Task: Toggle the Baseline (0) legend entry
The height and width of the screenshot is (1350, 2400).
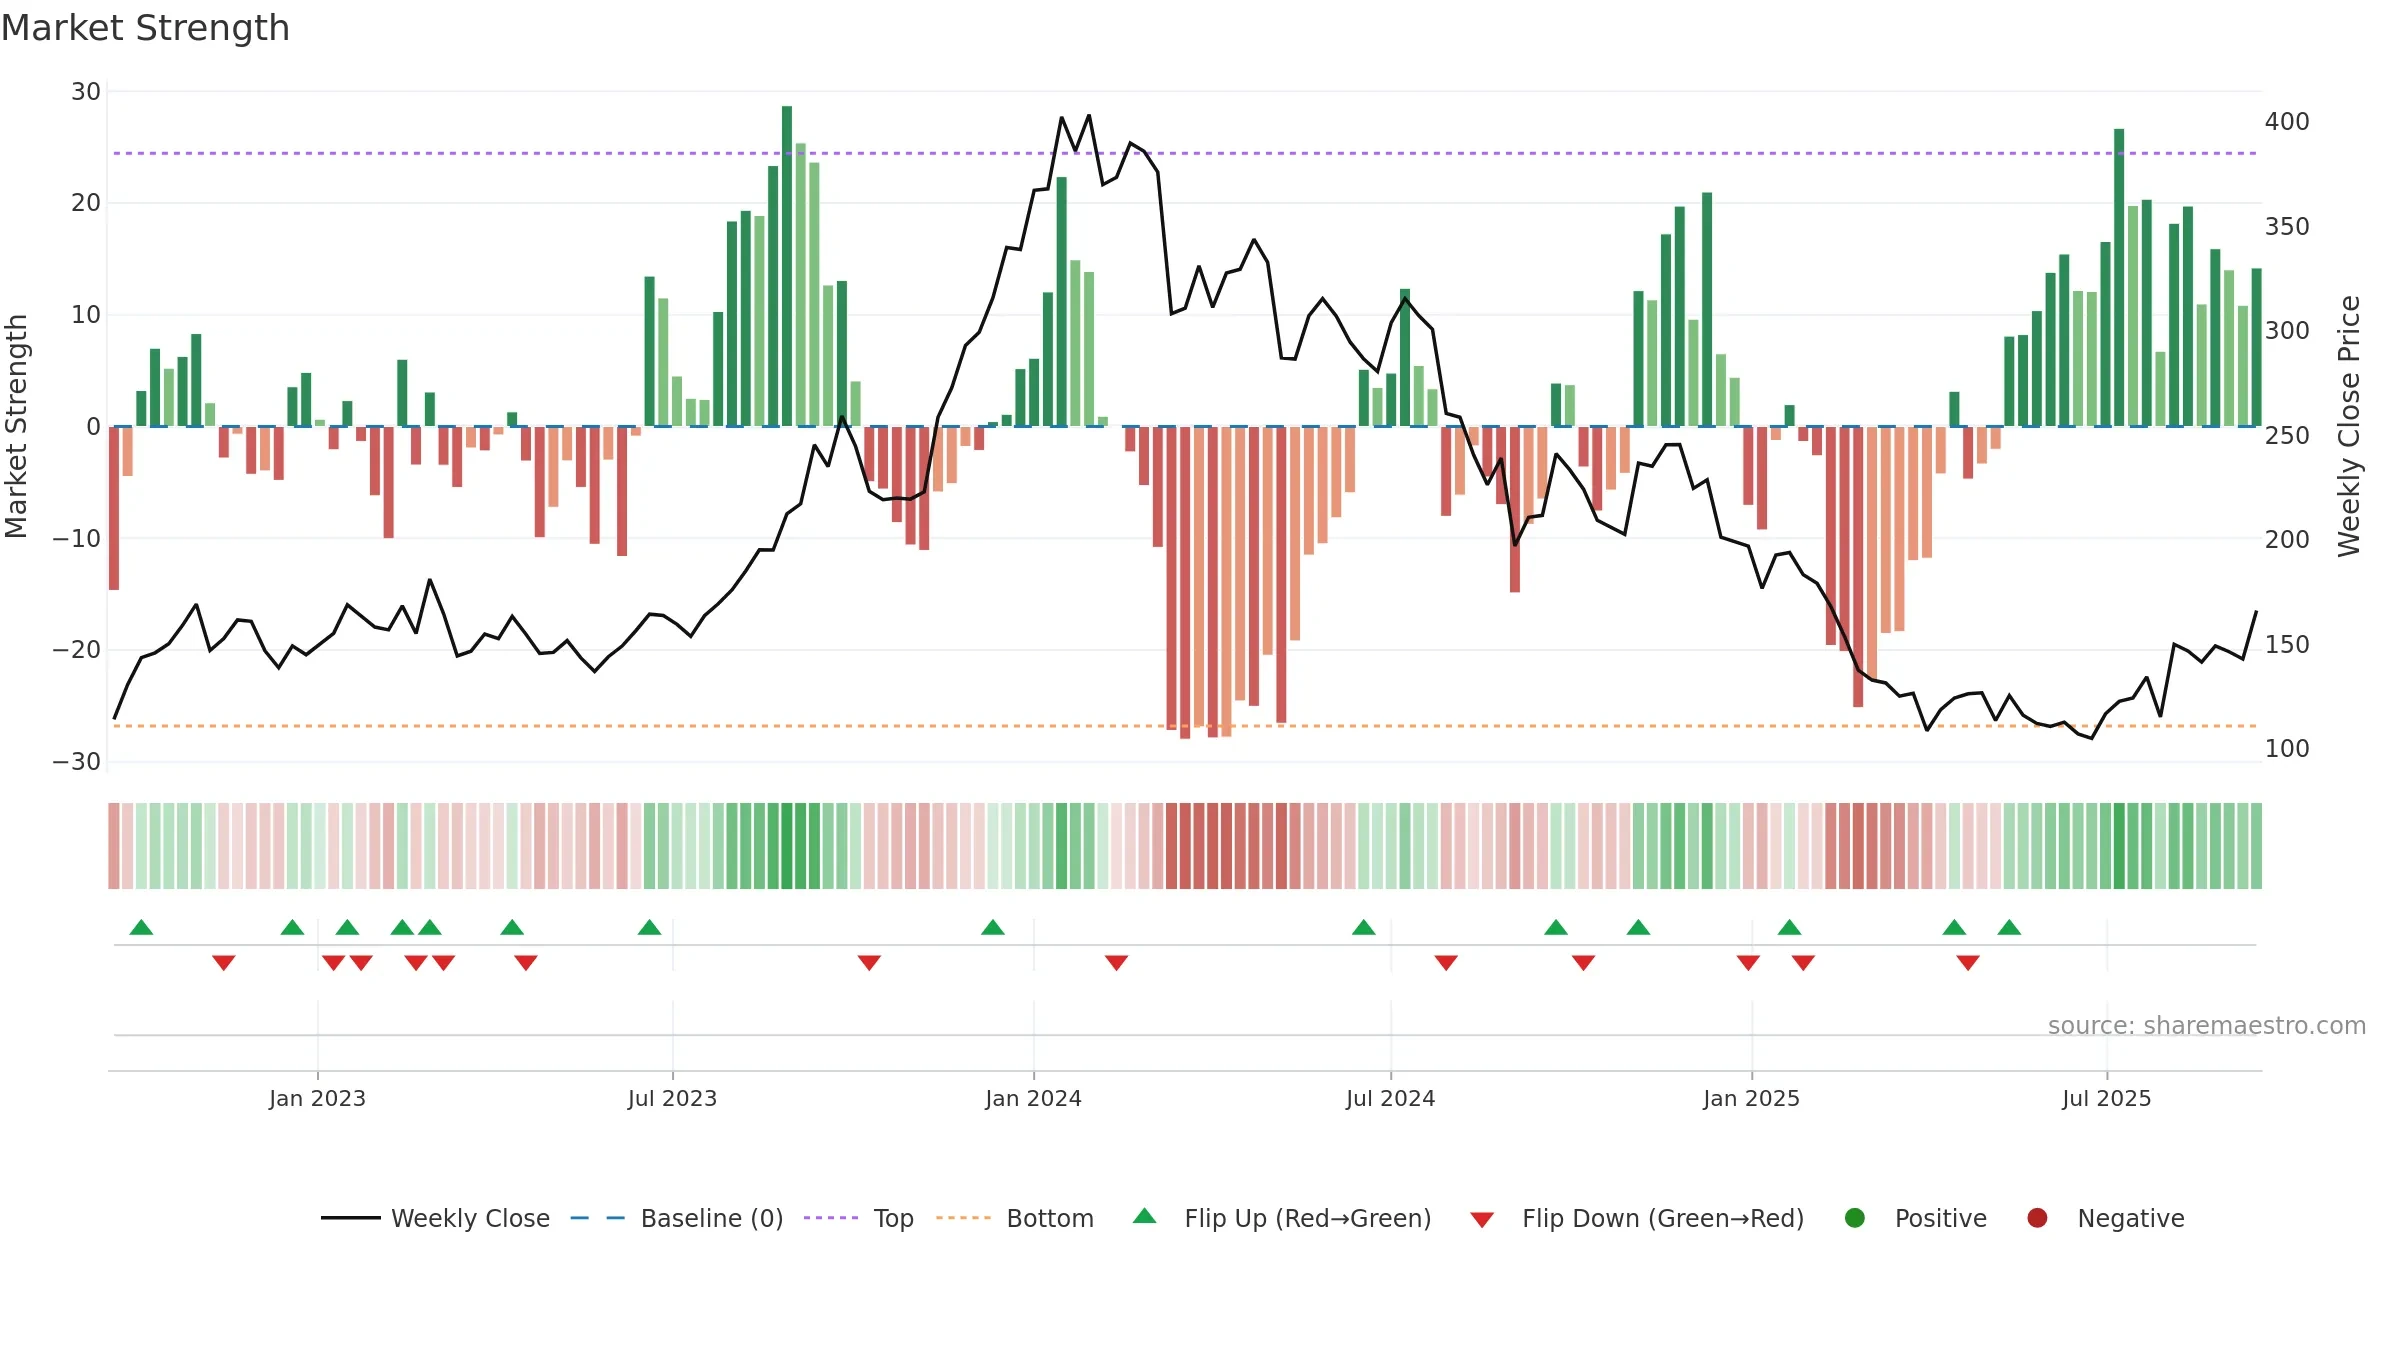Action: [677, 1218]
